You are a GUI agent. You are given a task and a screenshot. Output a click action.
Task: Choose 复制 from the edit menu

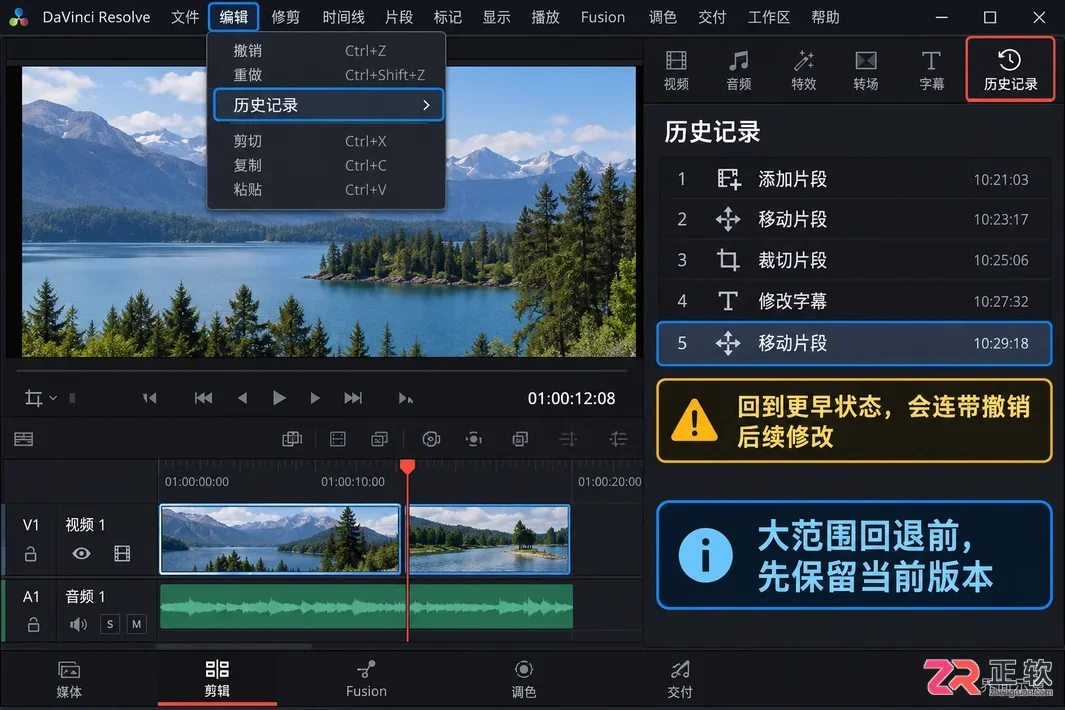click(x=327, y=165)
